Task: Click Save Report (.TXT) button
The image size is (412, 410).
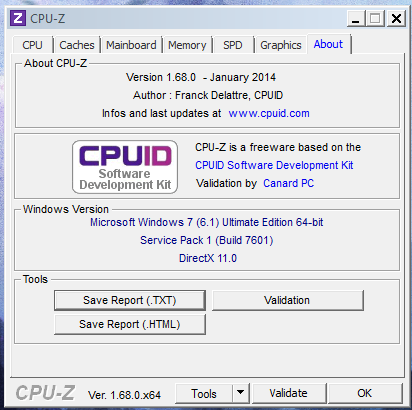Action: pos(130,300)
